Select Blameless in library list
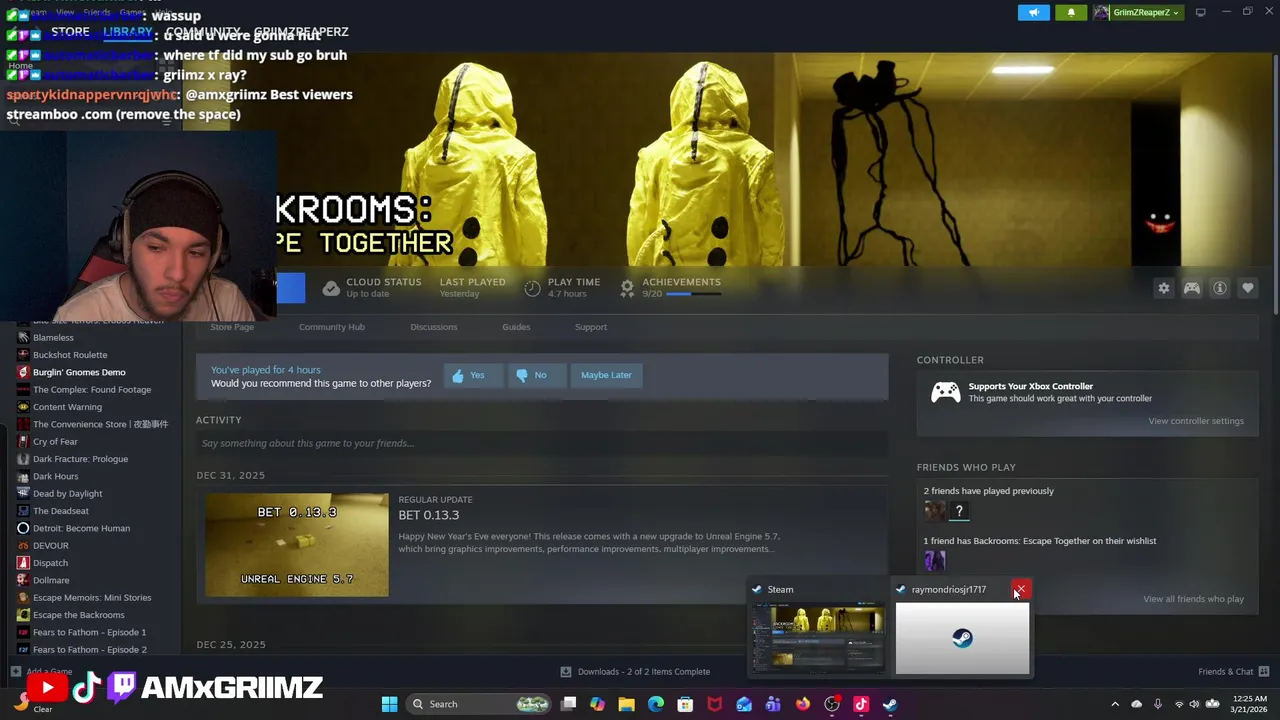 (x=53, y=337)
